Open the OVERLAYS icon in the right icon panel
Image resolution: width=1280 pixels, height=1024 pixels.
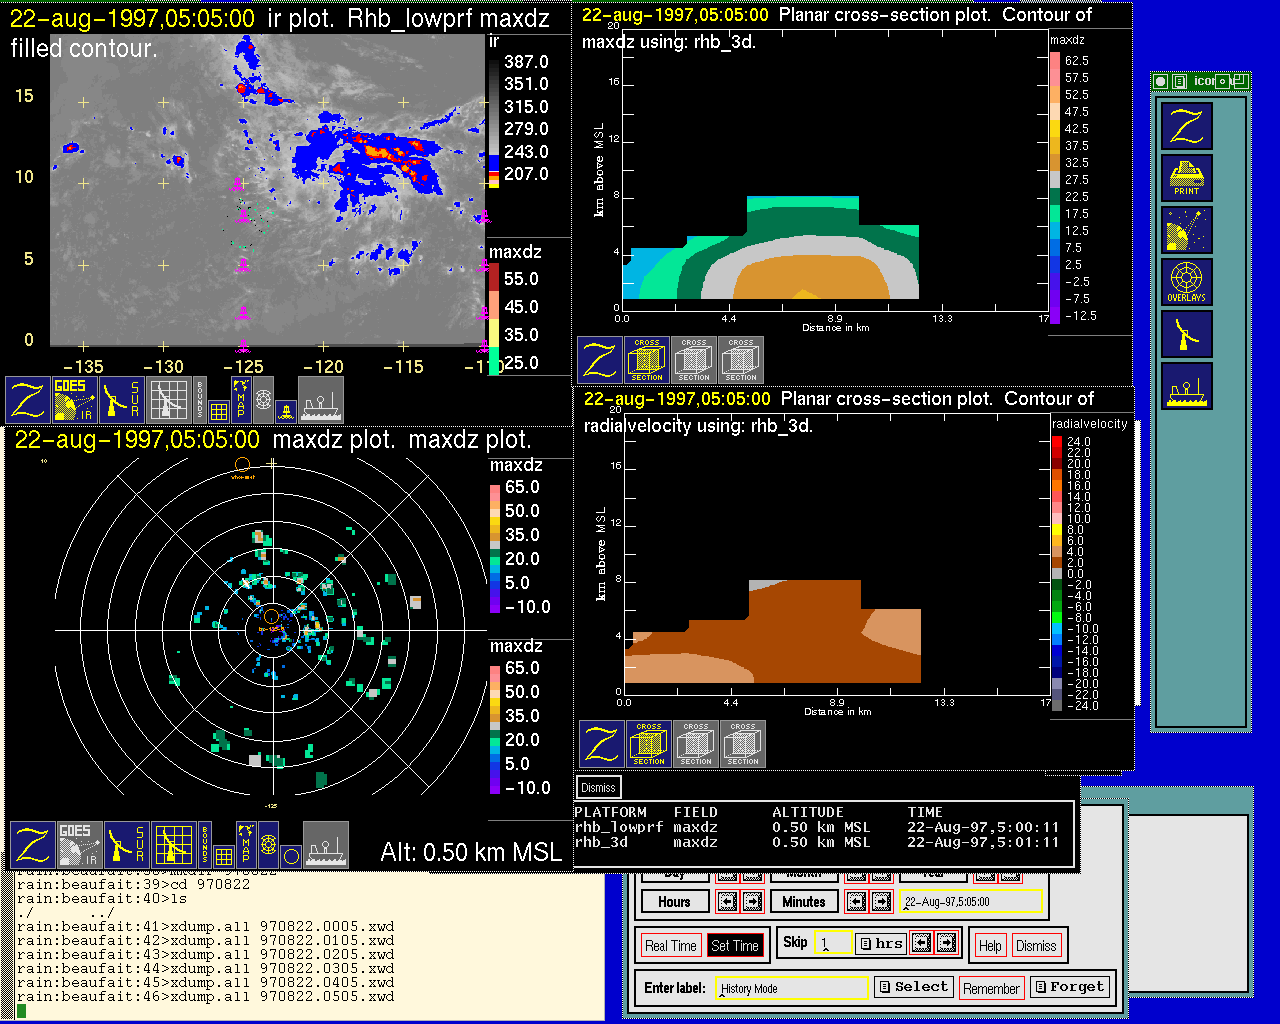(1186, 283)
